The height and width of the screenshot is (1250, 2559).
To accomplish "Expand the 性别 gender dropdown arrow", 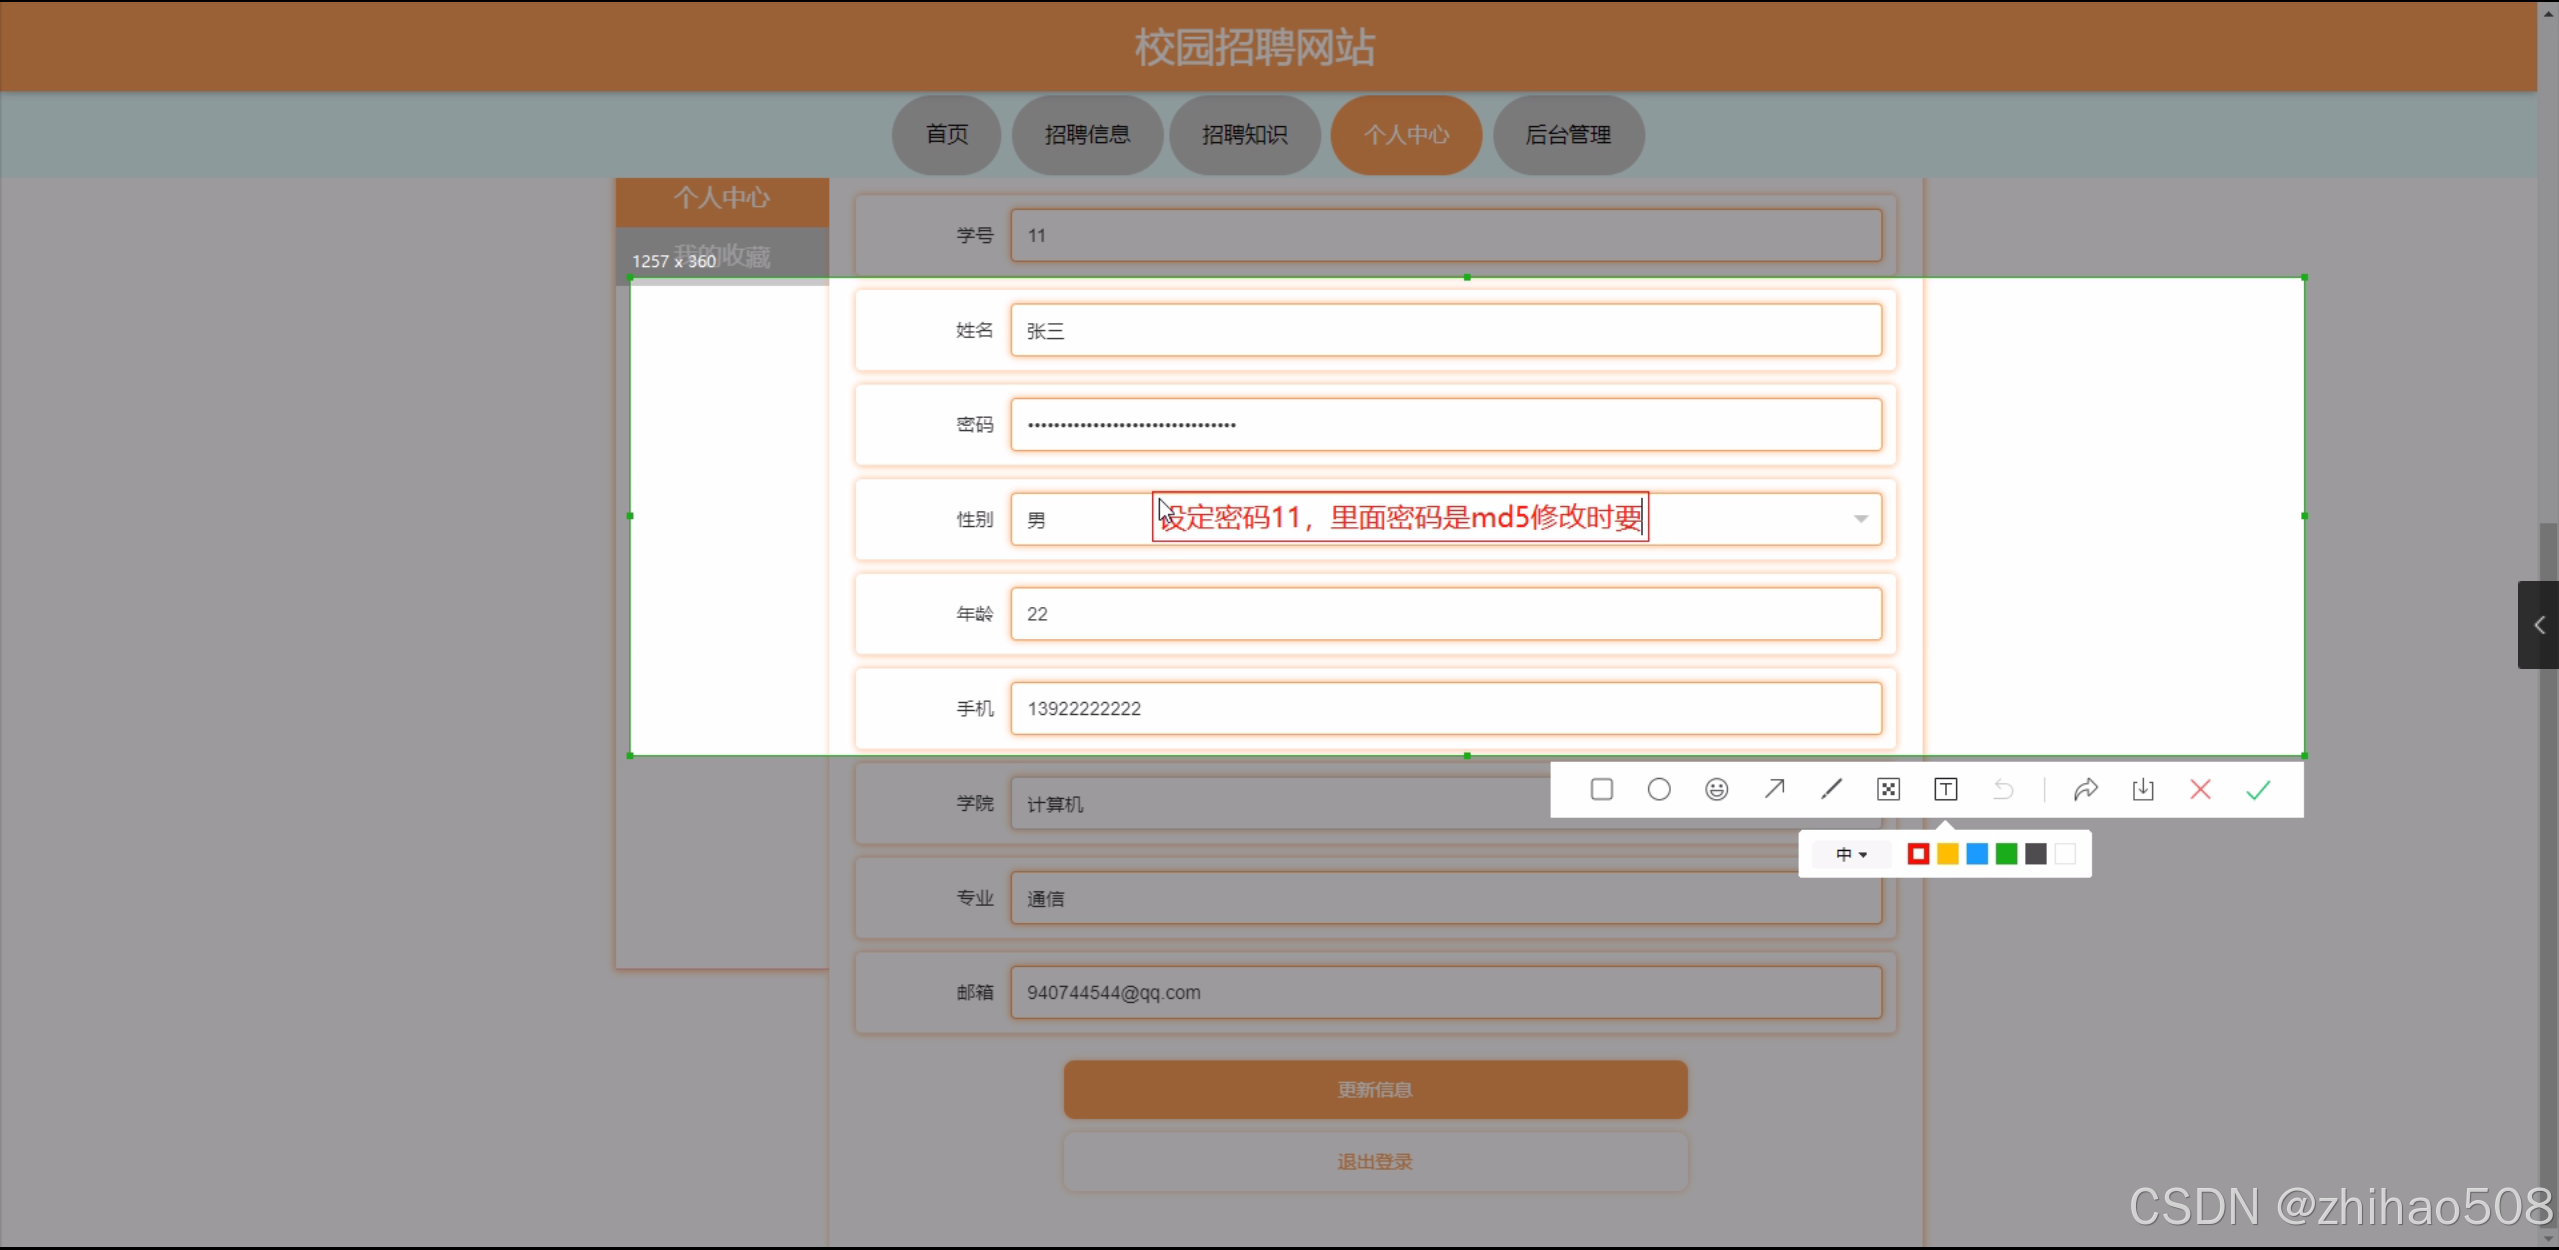I will pyautogui.click(x=1860, y=519).
